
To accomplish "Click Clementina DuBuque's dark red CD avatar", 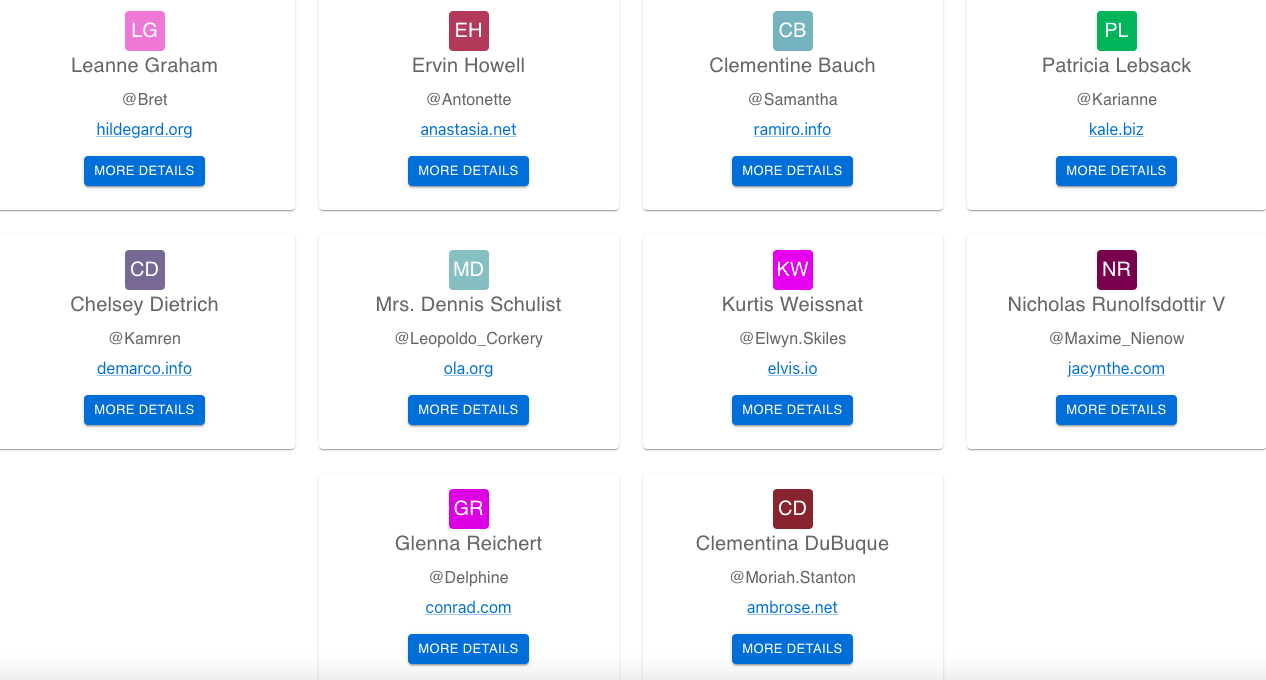I will click(x=793, y=509).
